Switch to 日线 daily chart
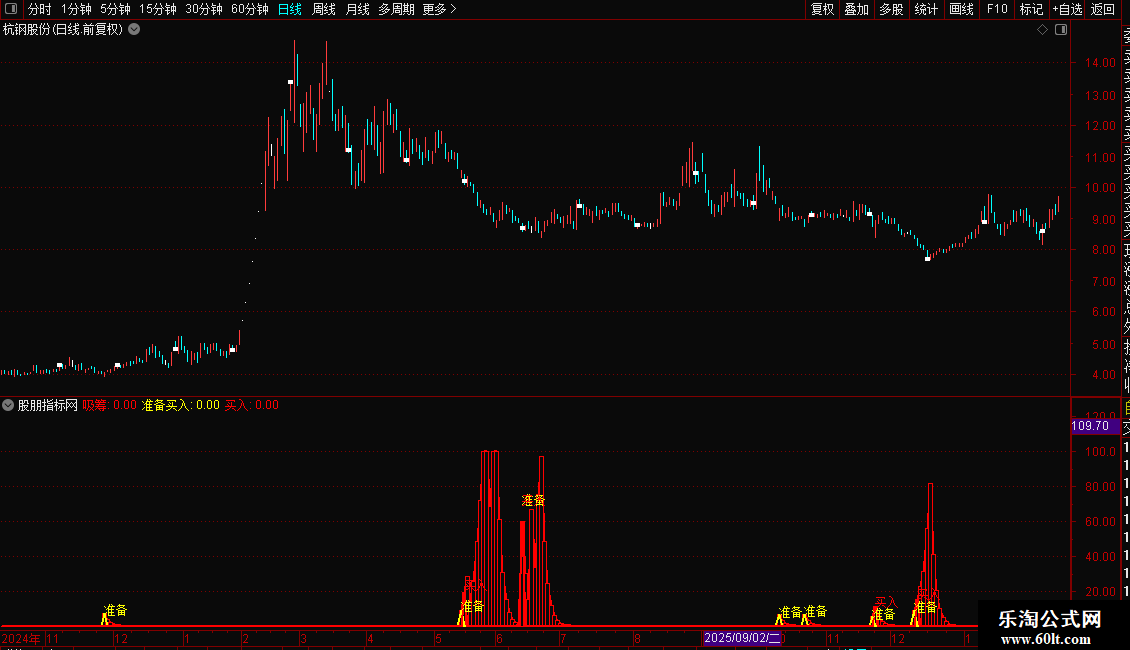 click(x=290, y=9)
